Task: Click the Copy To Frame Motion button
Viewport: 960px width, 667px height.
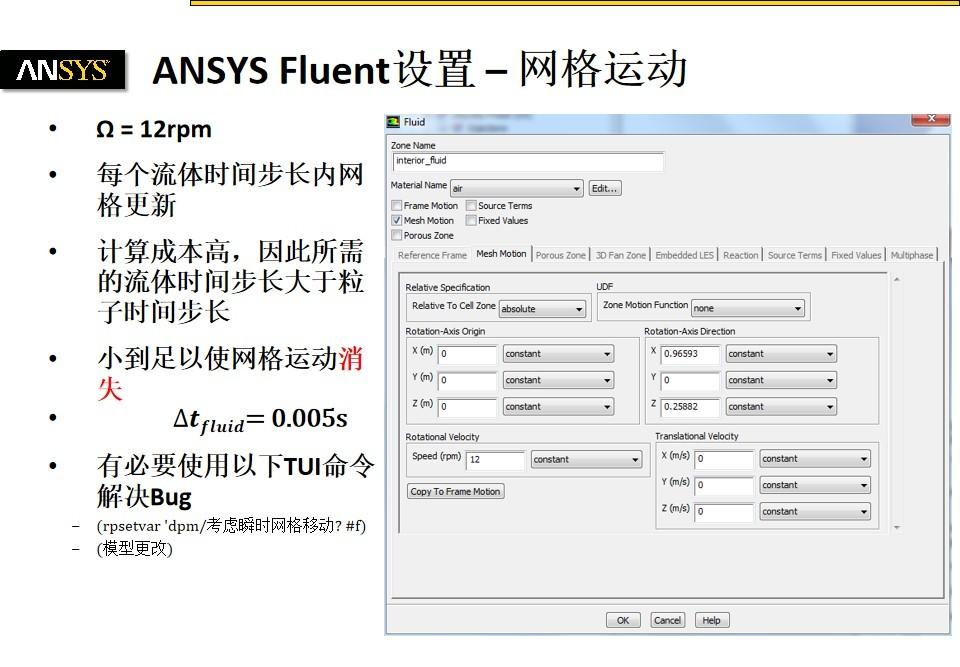Action: click(x=455, y=491)
